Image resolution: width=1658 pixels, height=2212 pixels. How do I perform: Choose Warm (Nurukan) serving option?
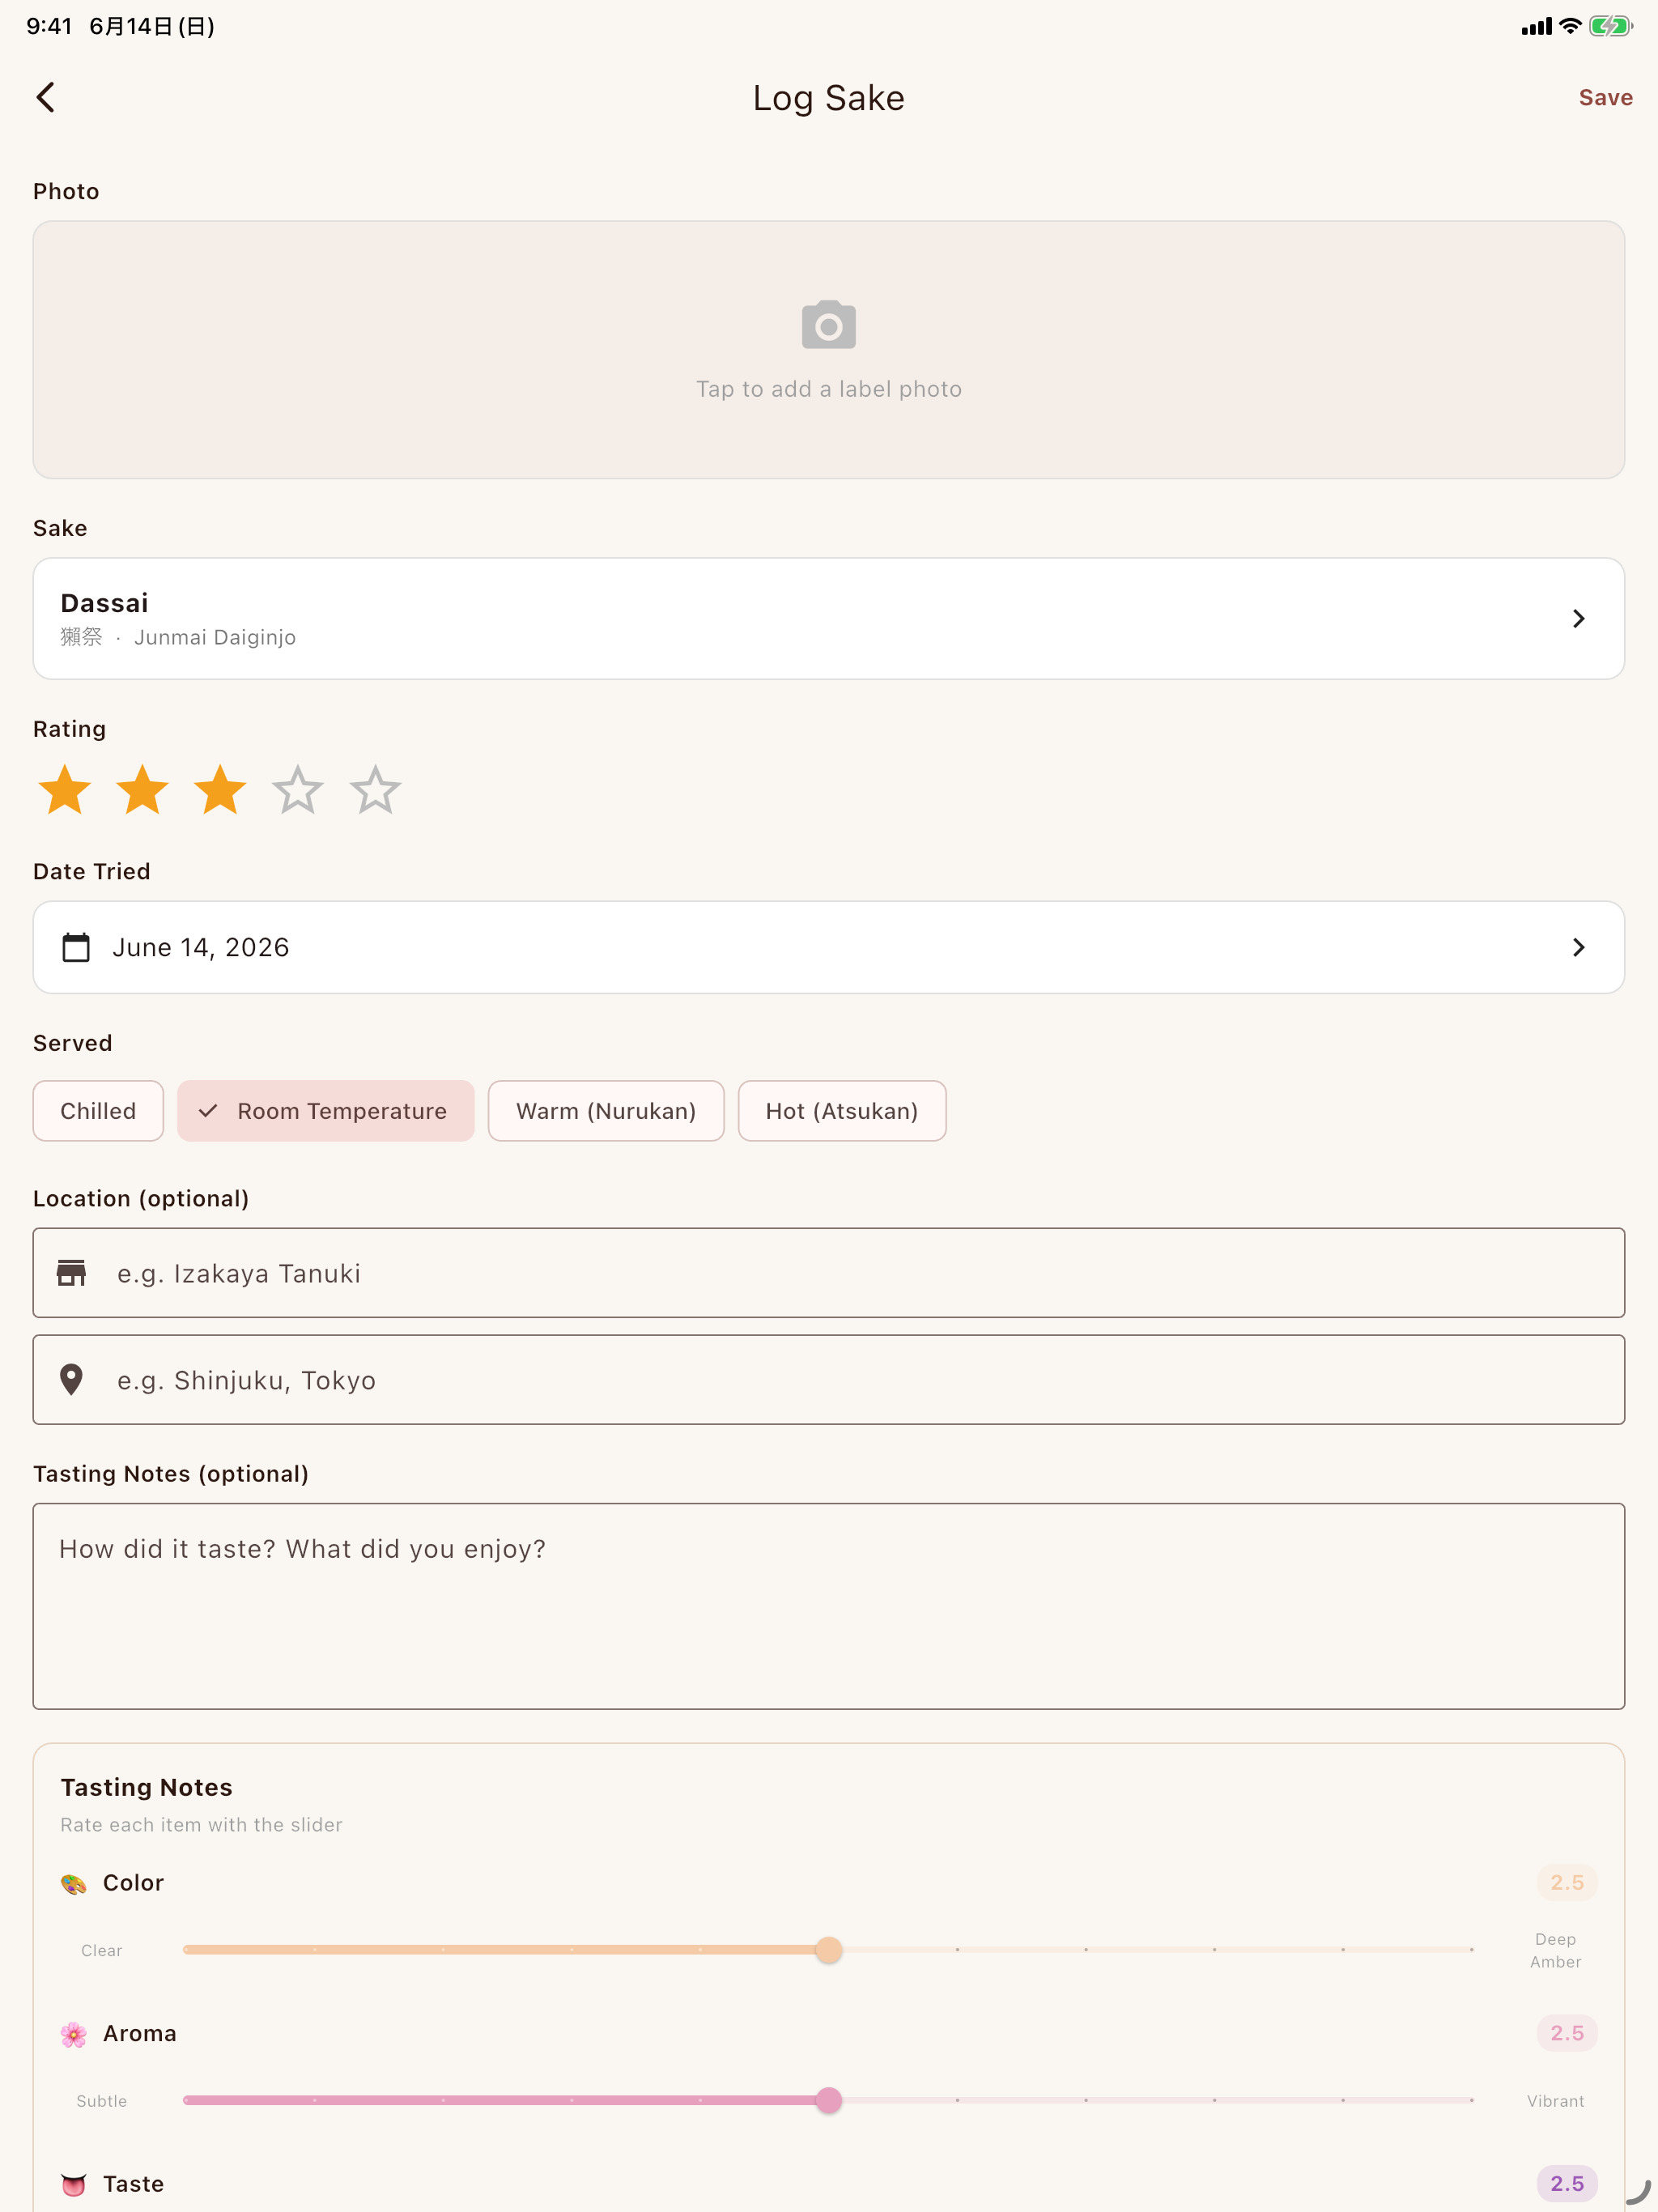click(606, 1111)
